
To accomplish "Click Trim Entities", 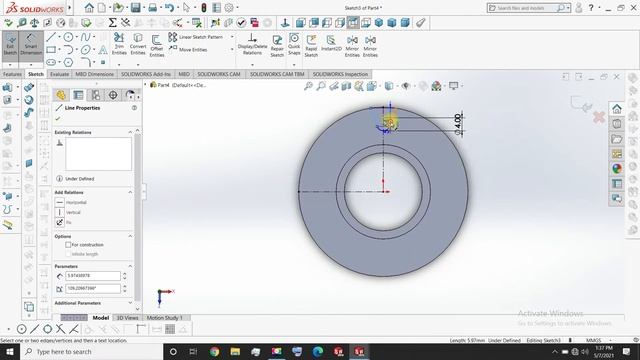I will point(119,44).
